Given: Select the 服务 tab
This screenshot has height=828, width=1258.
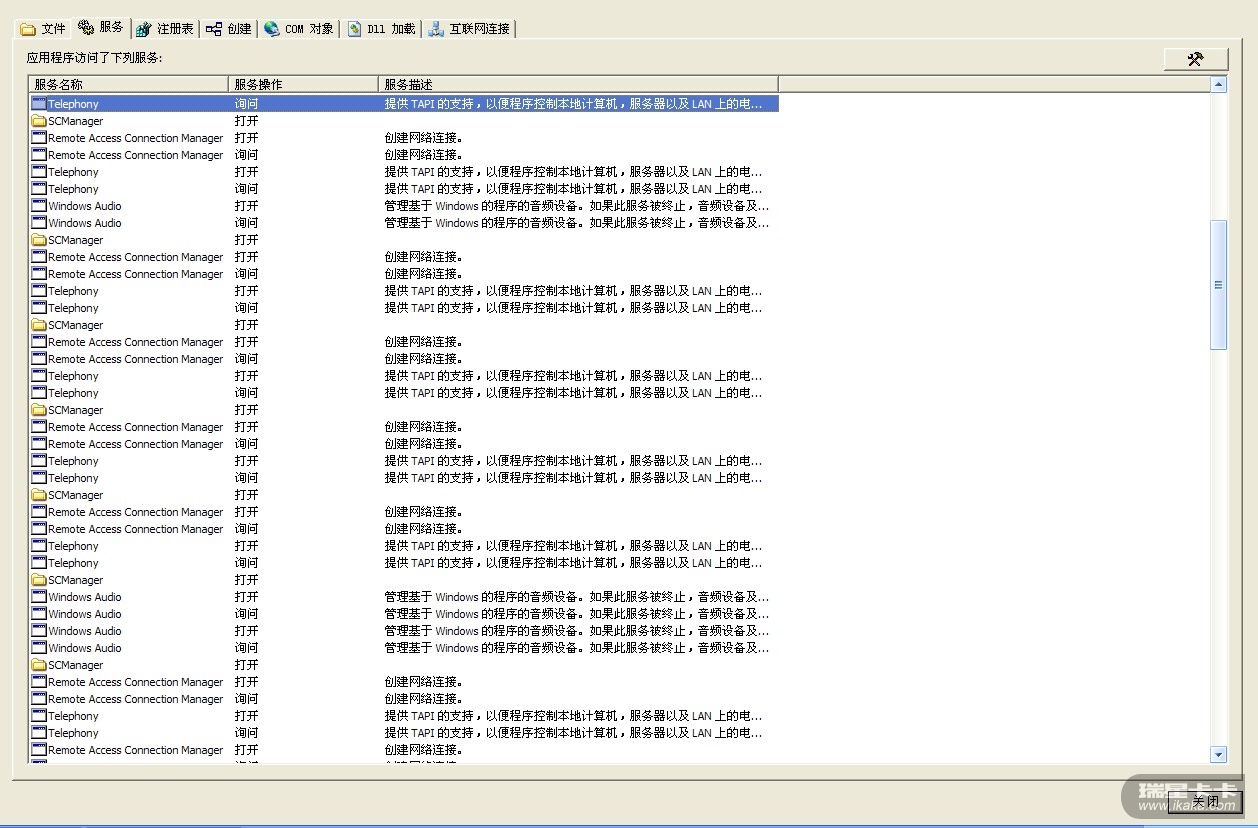Looking at the screenshot, I should coord(101,27).
